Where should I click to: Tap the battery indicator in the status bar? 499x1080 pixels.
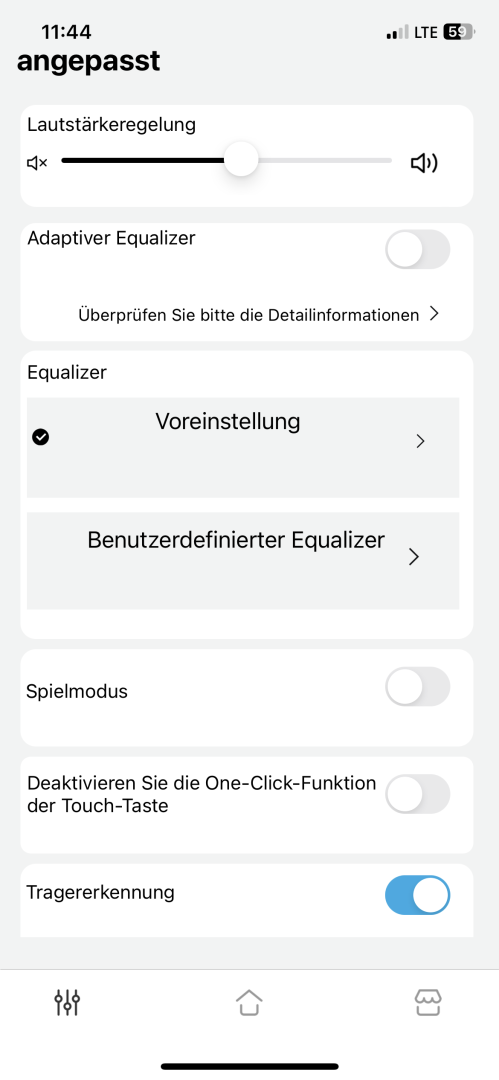(458, 32)
